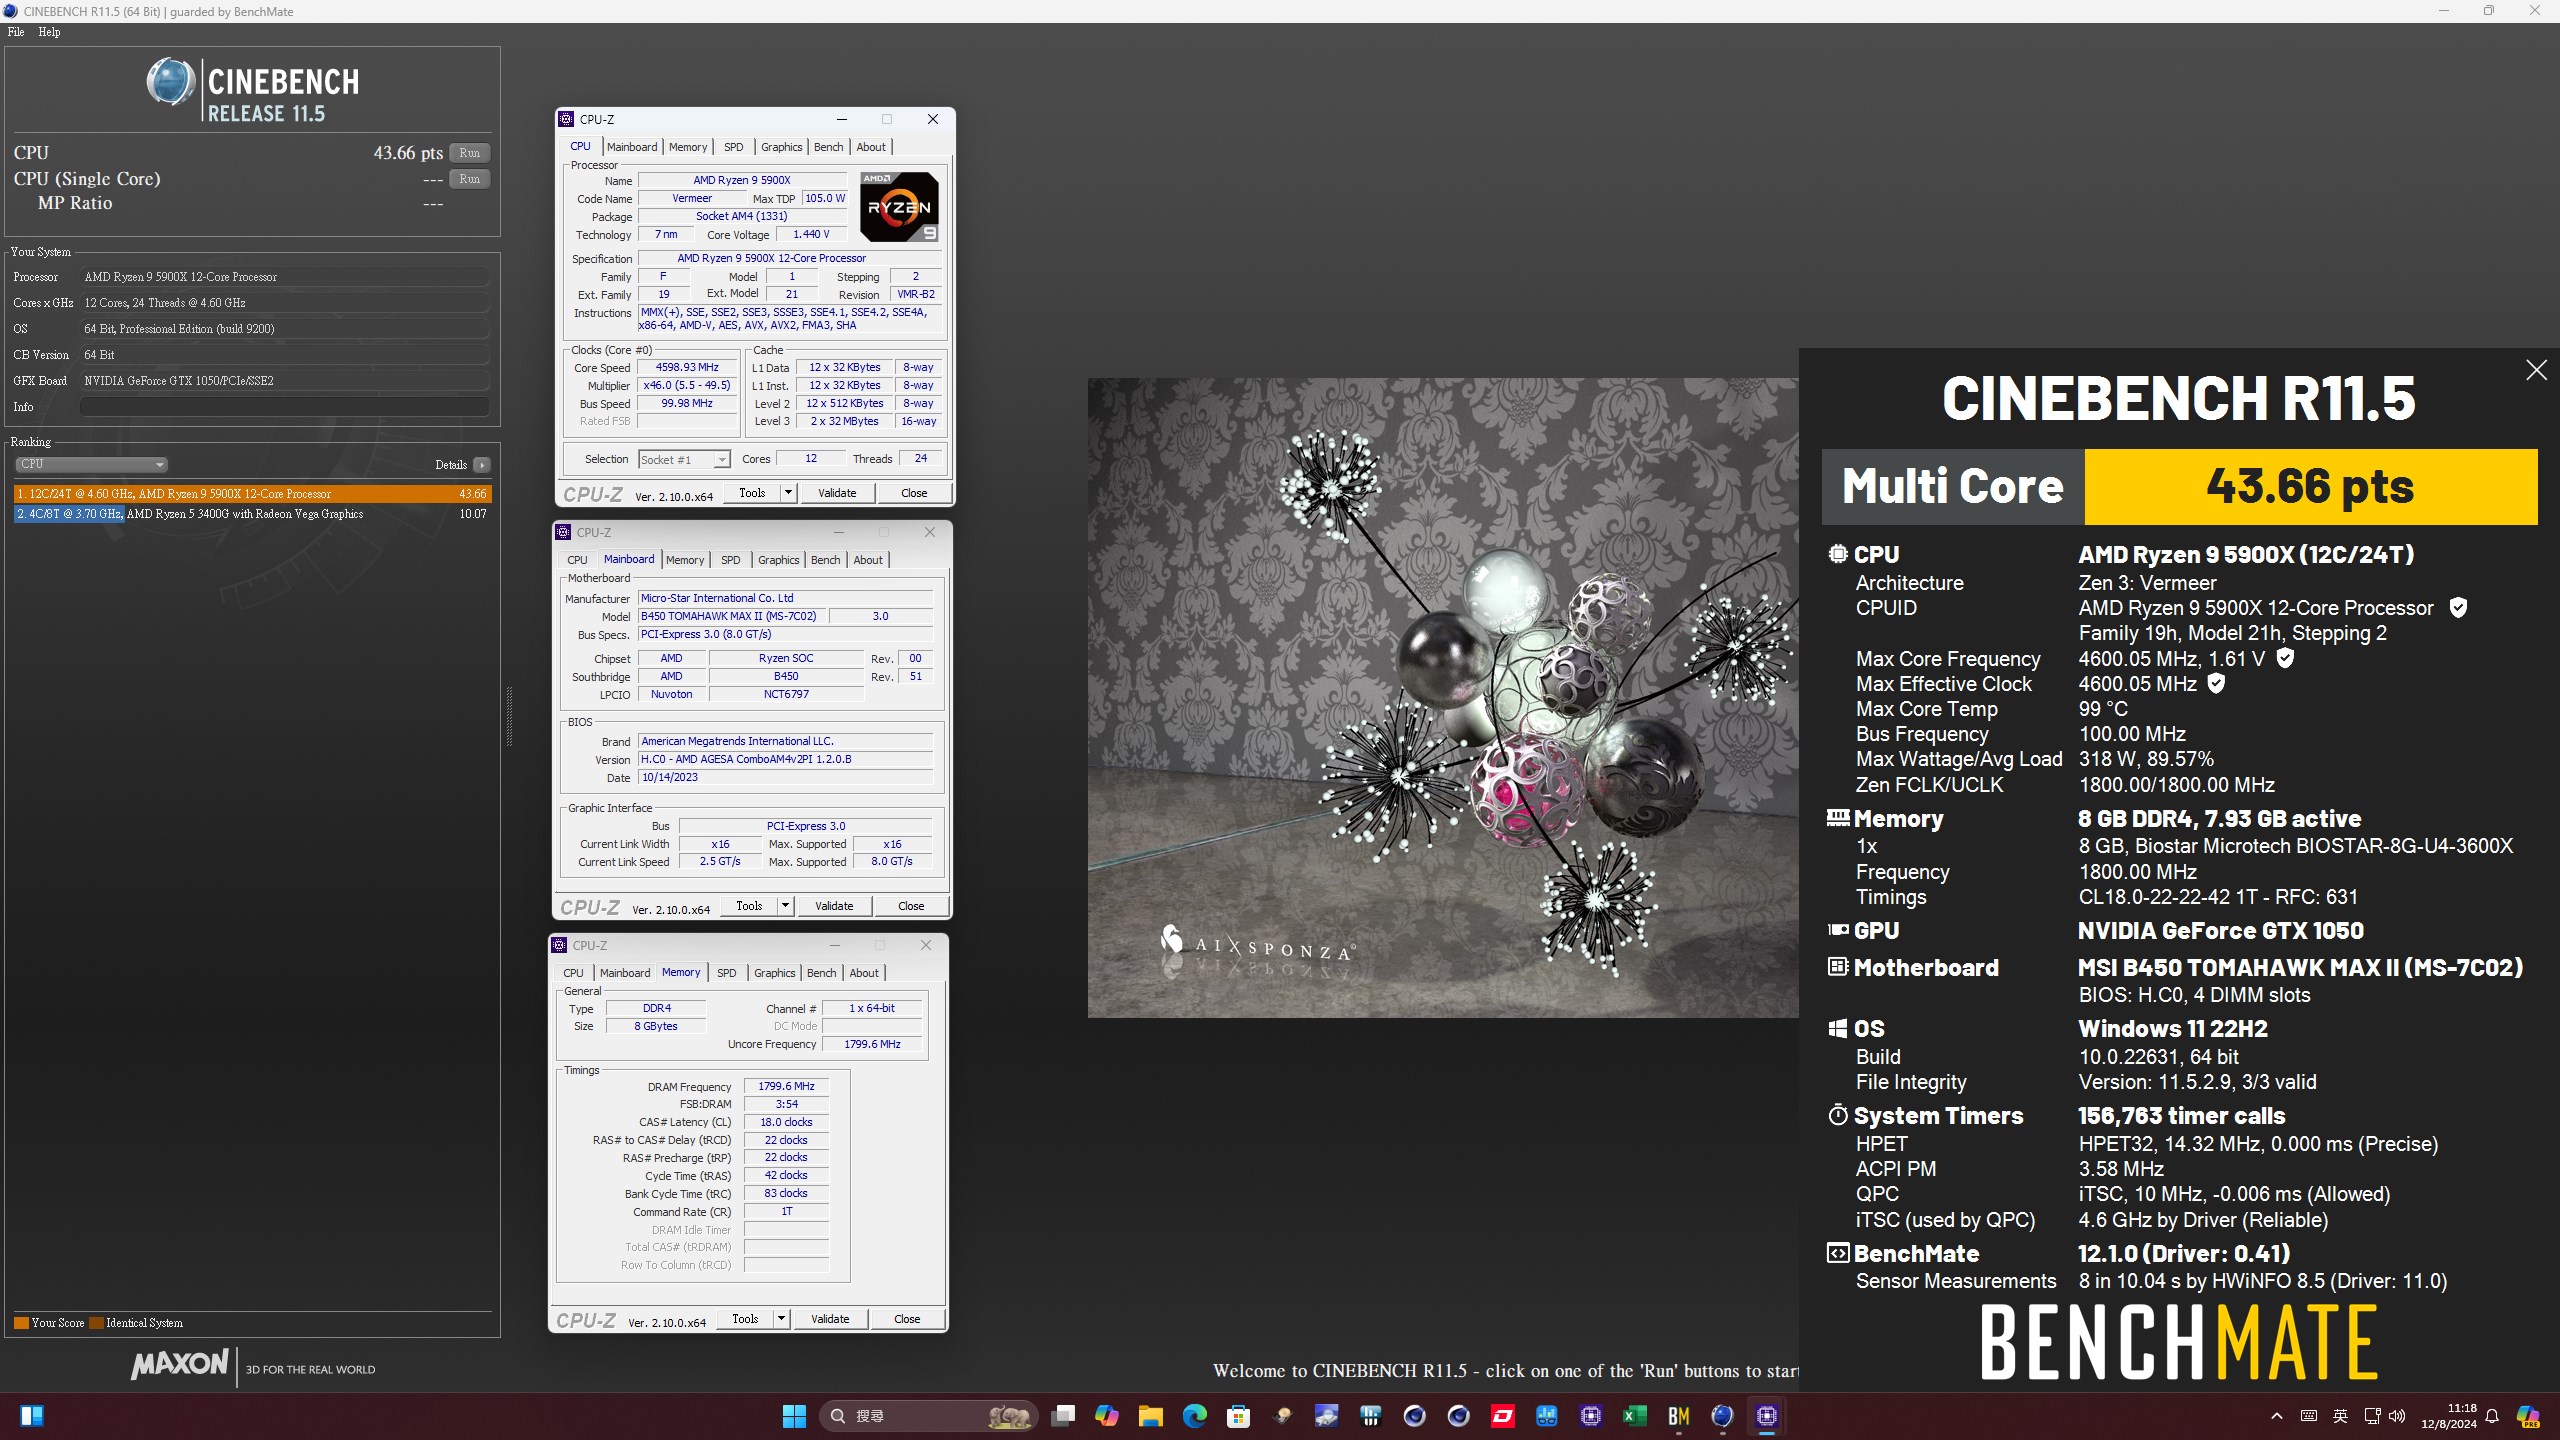Click the BenchMate section icon beside version 12.1.0
The height and width of the screenshot is (1440, 2560).
pyautogui.click(x=1838, y=1253)
